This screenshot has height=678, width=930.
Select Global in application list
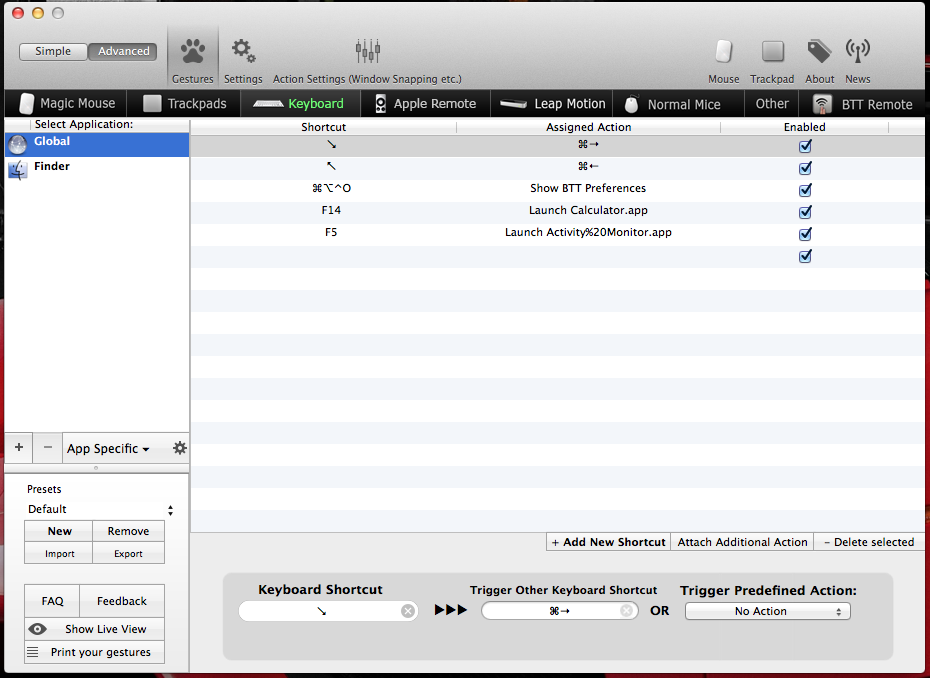click(x=97, y=145)
